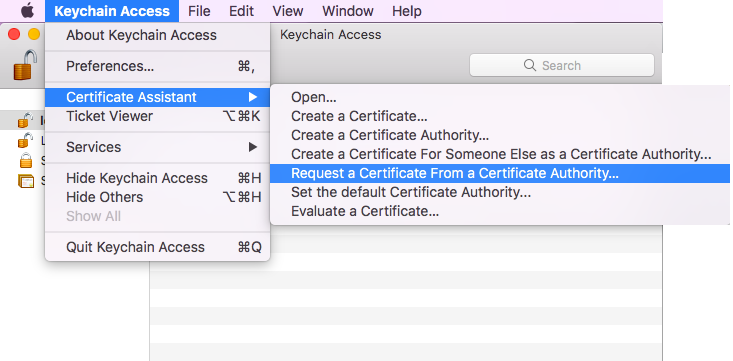Select the locked keychain sidebar icon

tap(26, 160)
